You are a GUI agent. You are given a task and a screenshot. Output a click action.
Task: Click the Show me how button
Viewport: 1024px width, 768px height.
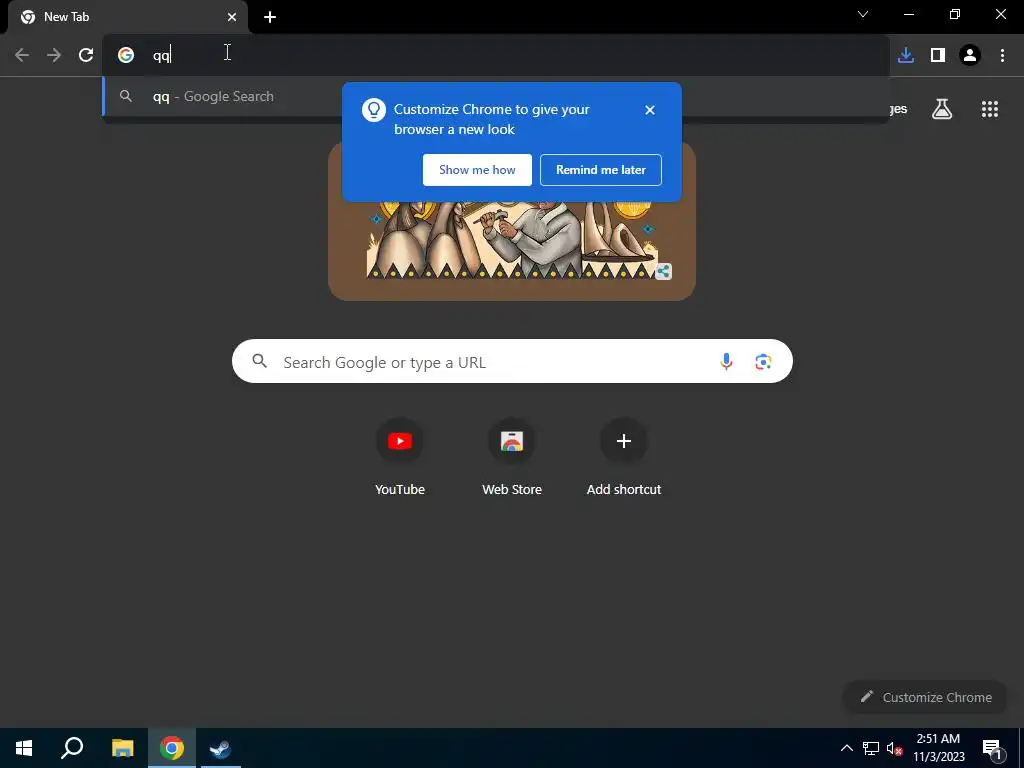click(477, 170)
